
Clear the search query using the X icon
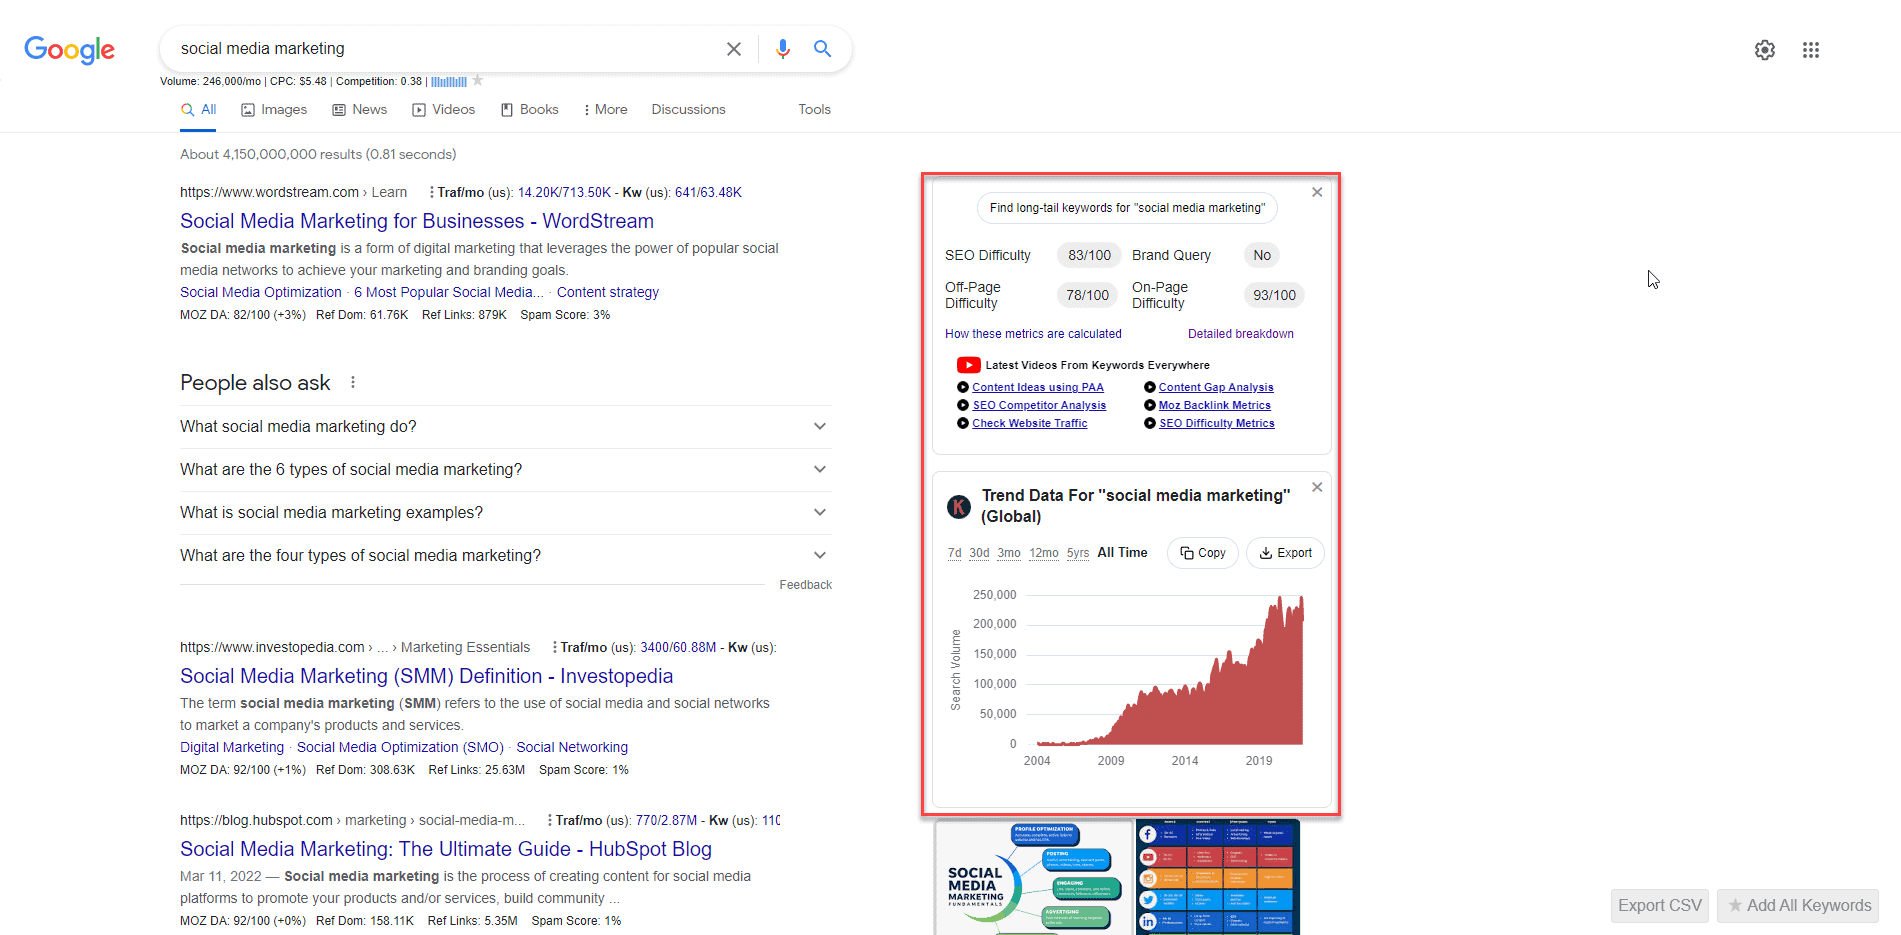coord(733,48)
